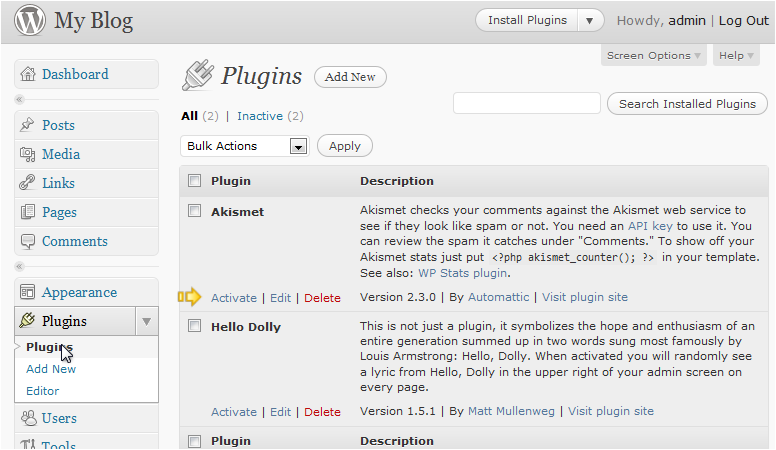This screenshot has height=450, width=776.
Task: Select Plugins submenu entry
Action: [49, 347]
